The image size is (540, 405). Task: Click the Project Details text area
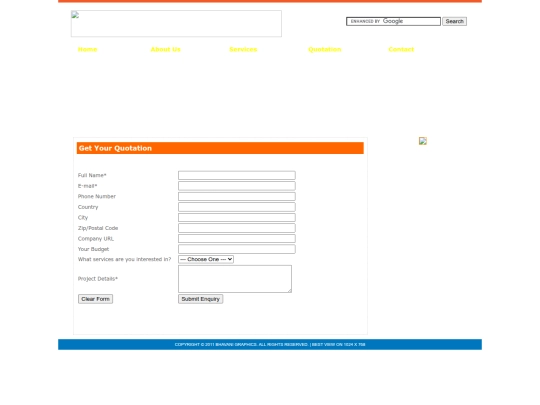click(235, 279)
